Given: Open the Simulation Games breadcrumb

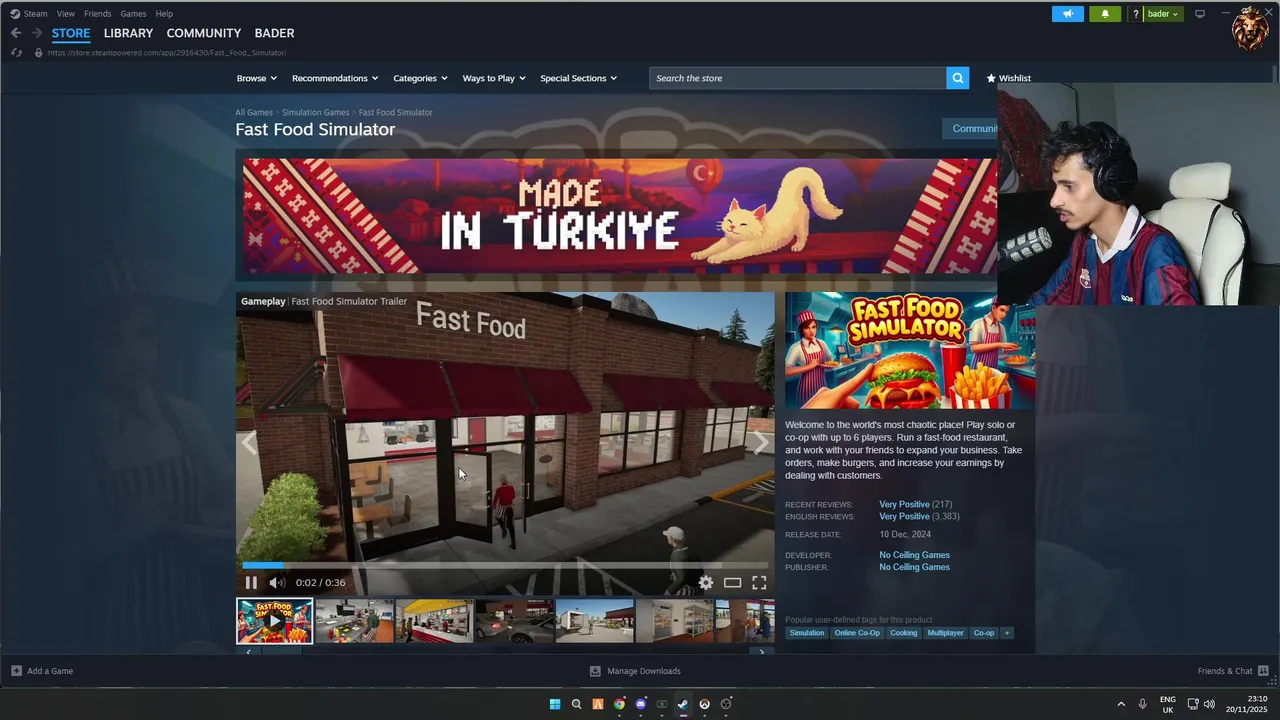Looking at the screenshot, I should tap(315, 112).
